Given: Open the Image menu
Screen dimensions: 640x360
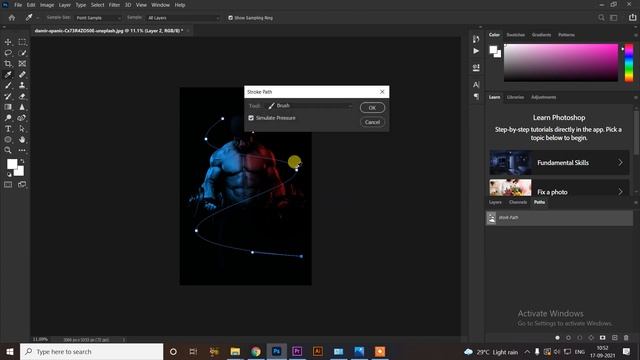Looking at the screenshot, I should coord(47,5).
